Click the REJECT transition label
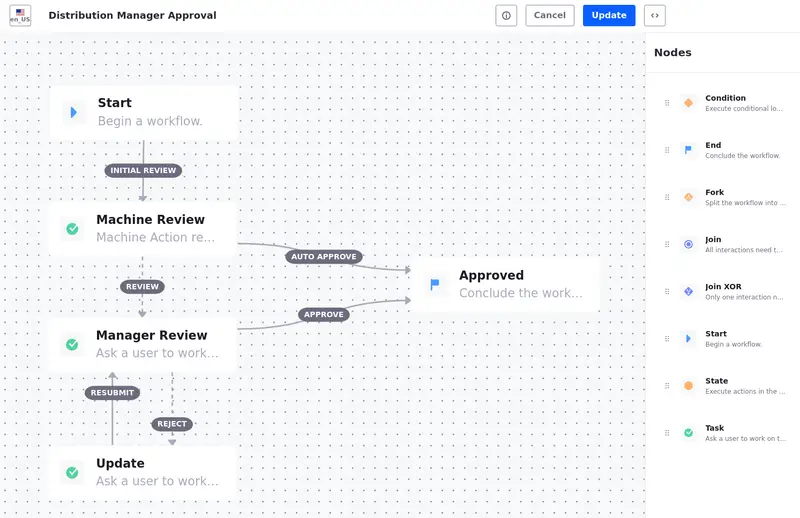This screenshot has height=518, width=800. coord(172,424)
